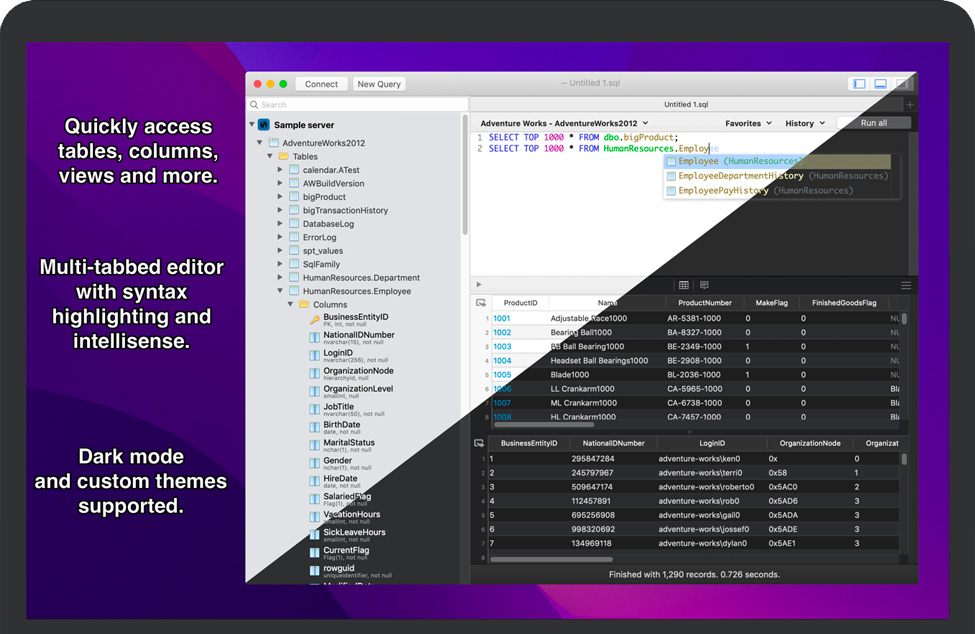Click the calendar.ATest table icon

[294, 170]
